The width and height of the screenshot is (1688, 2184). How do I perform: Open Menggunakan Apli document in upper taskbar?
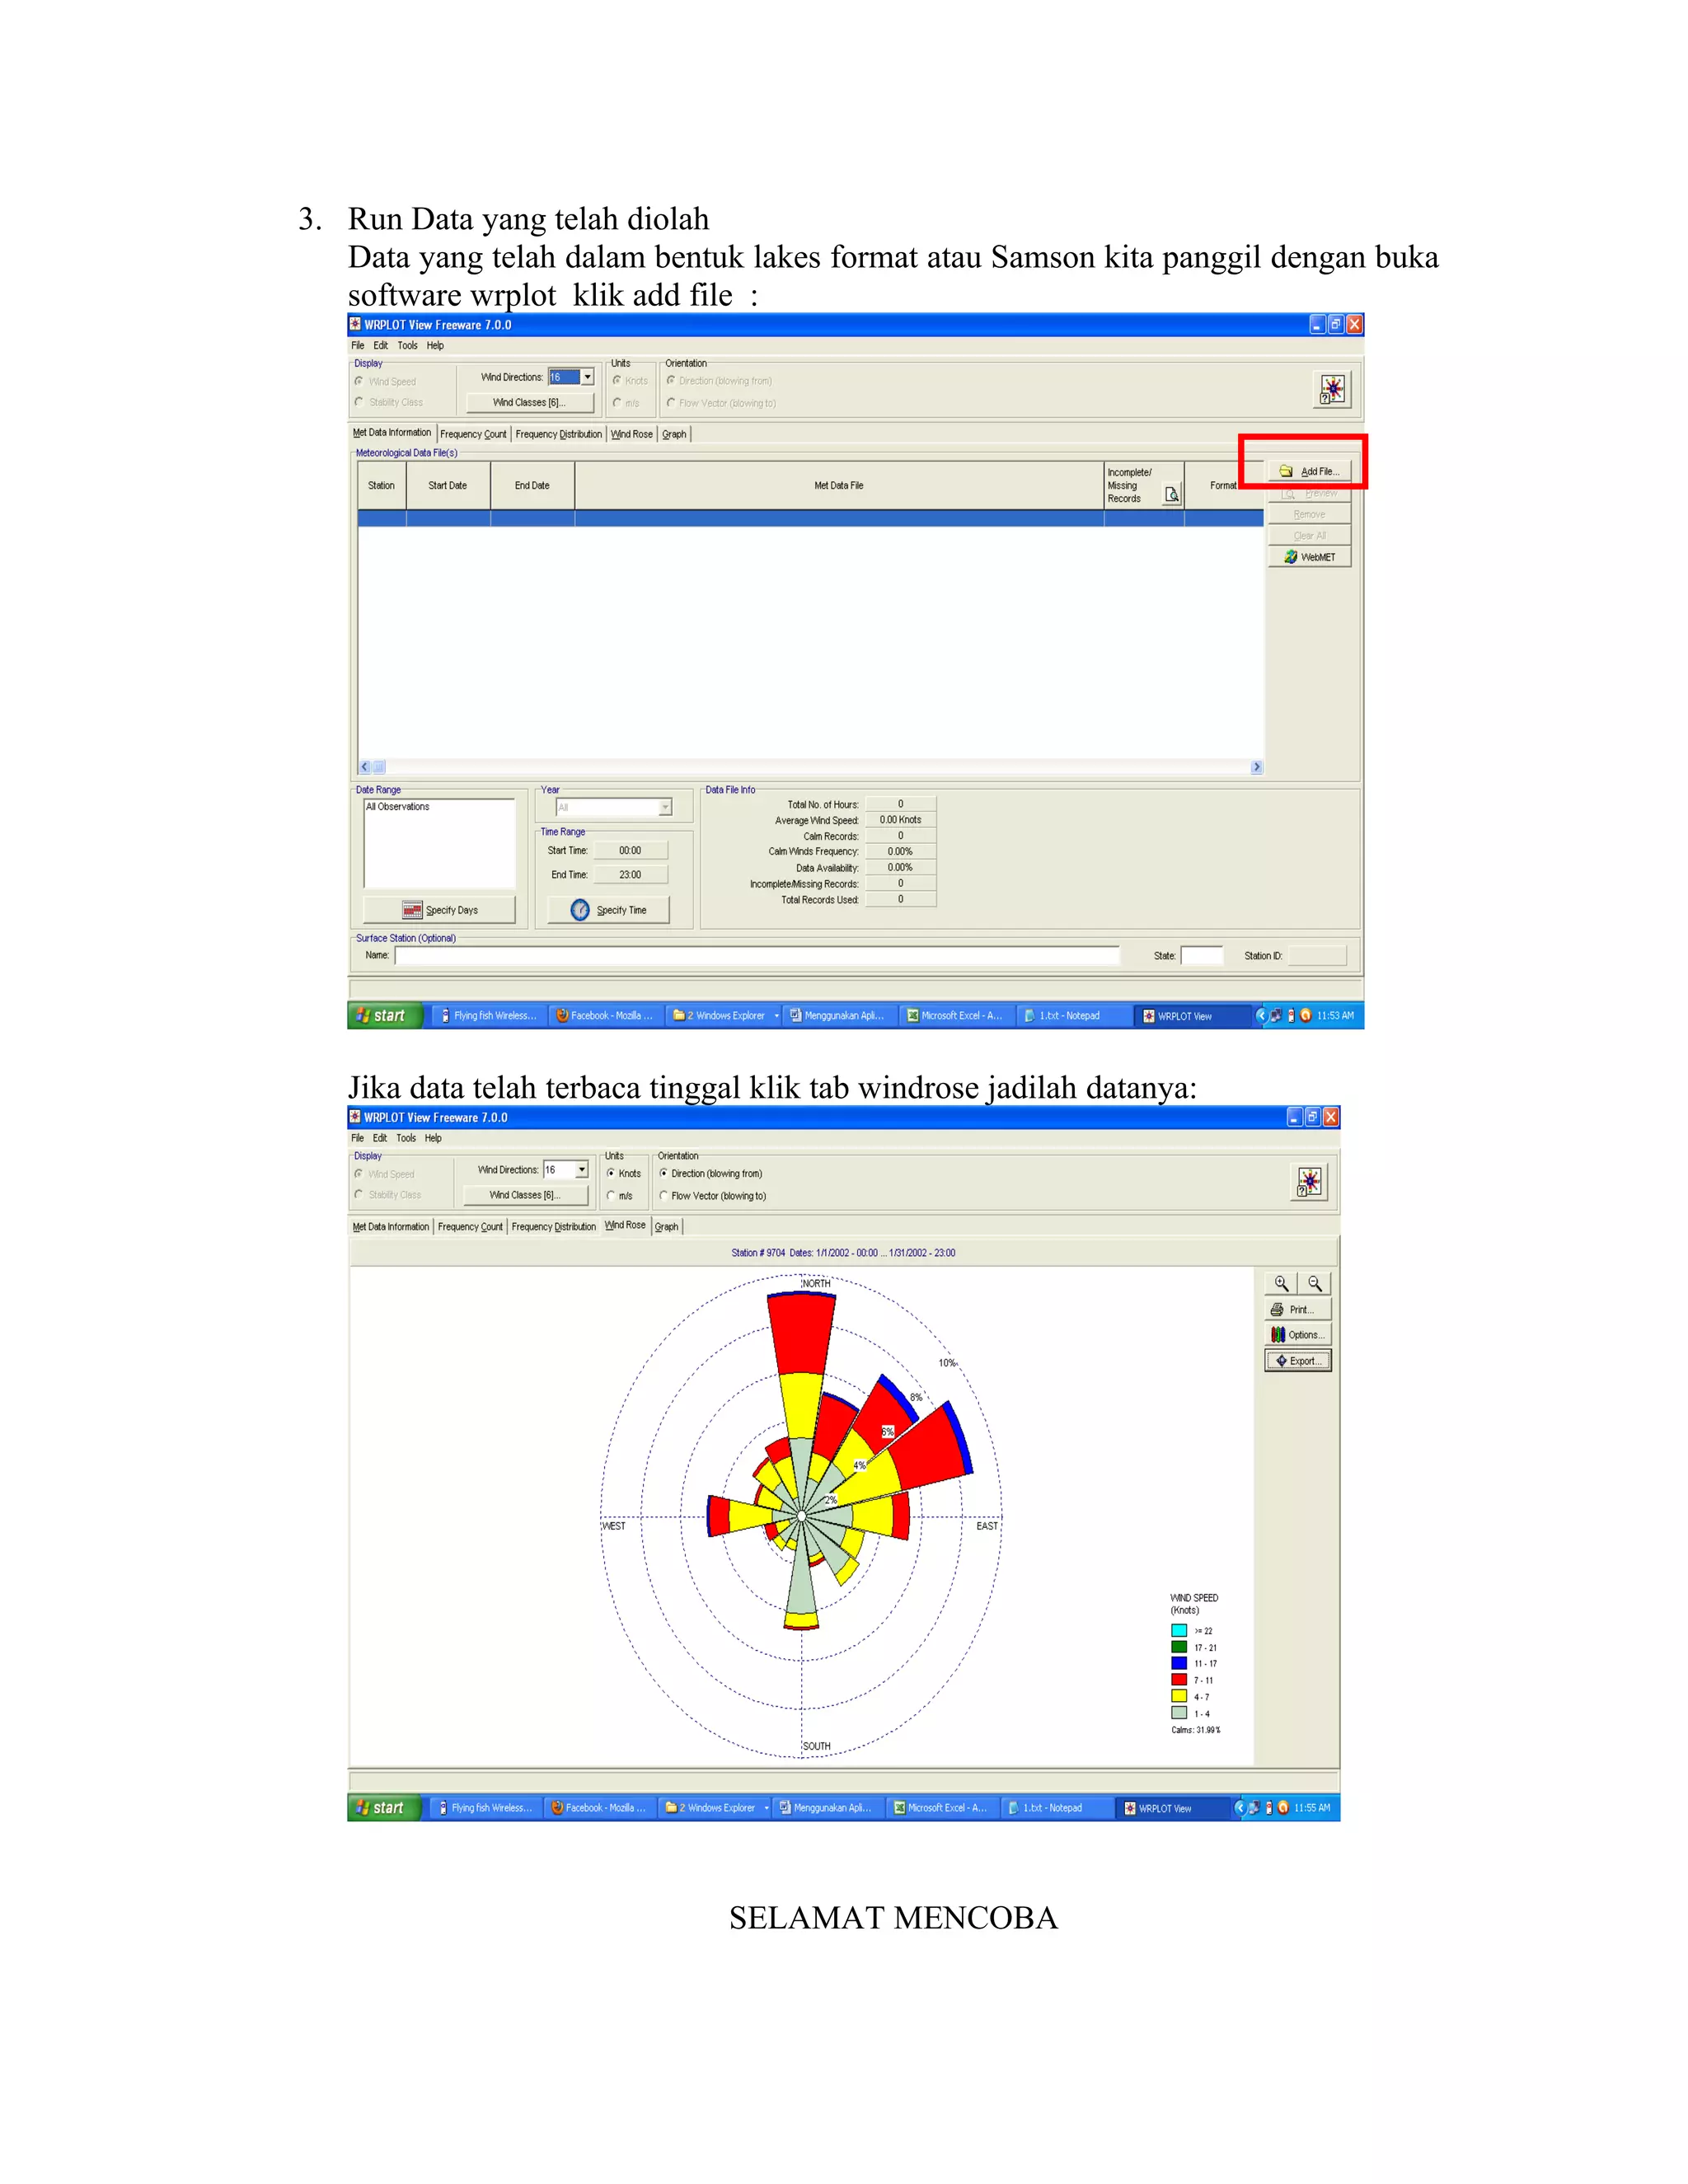[x=837, y=1015]
